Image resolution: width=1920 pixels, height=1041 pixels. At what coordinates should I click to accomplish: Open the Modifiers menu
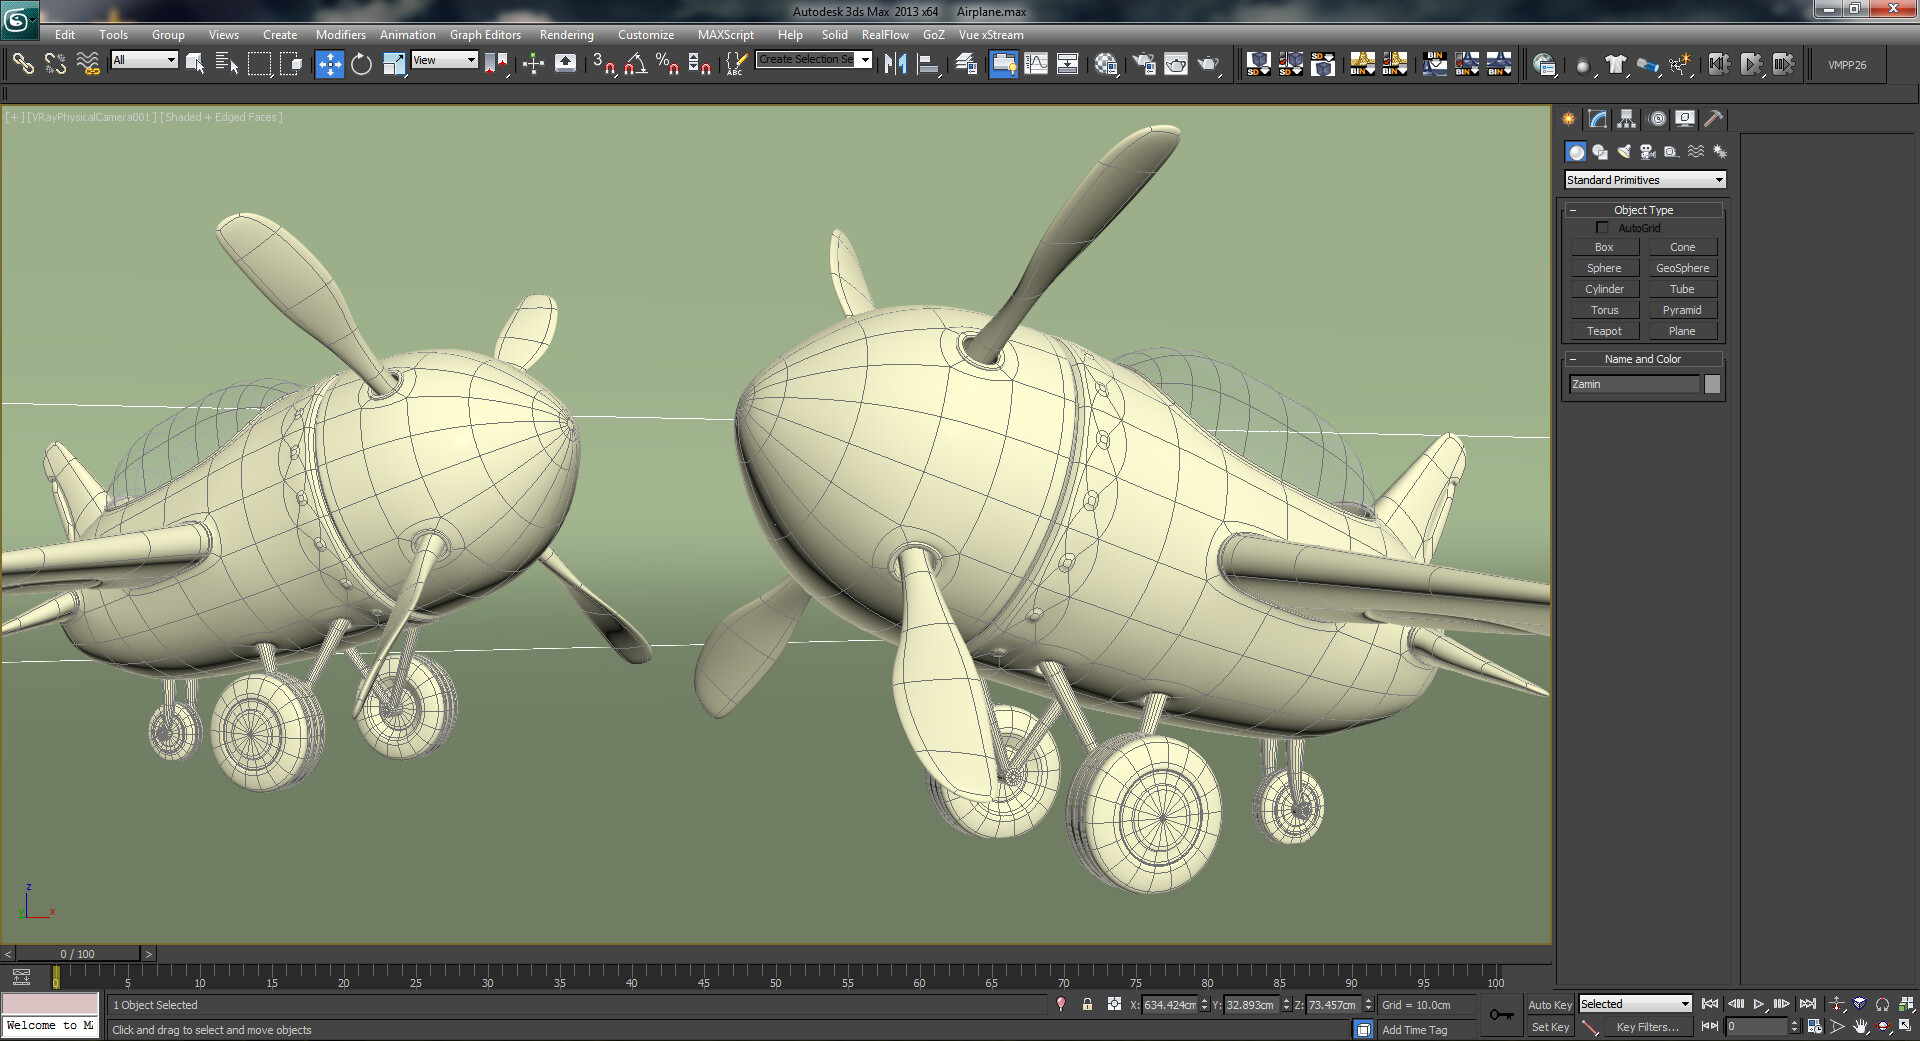[x=340, y=35]
